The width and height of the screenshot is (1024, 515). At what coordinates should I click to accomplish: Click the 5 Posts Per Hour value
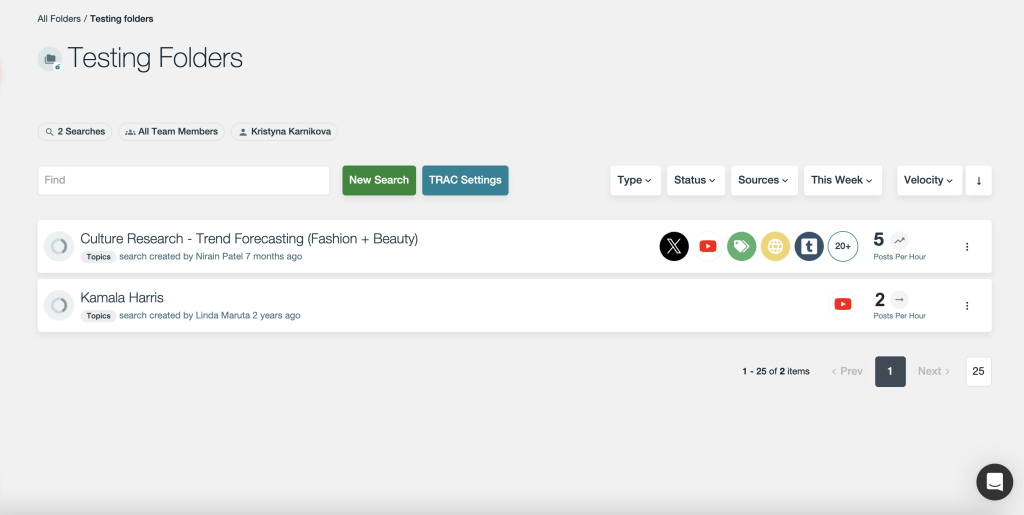pos(878,240)
